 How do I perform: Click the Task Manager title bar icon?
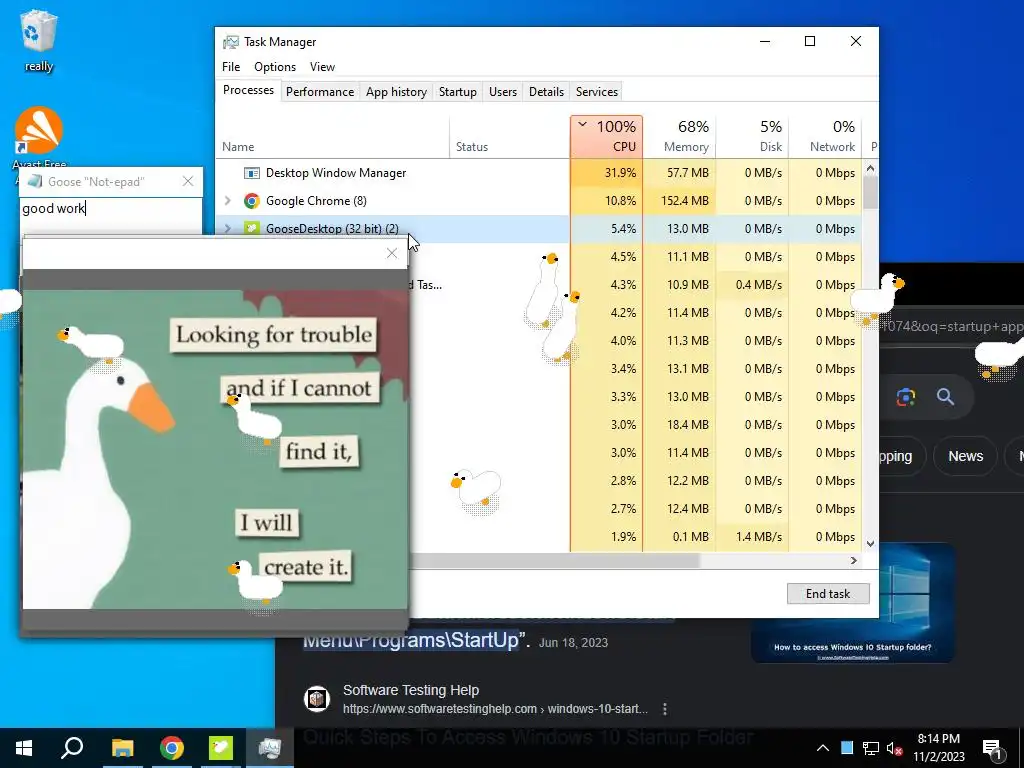point(231,42)
